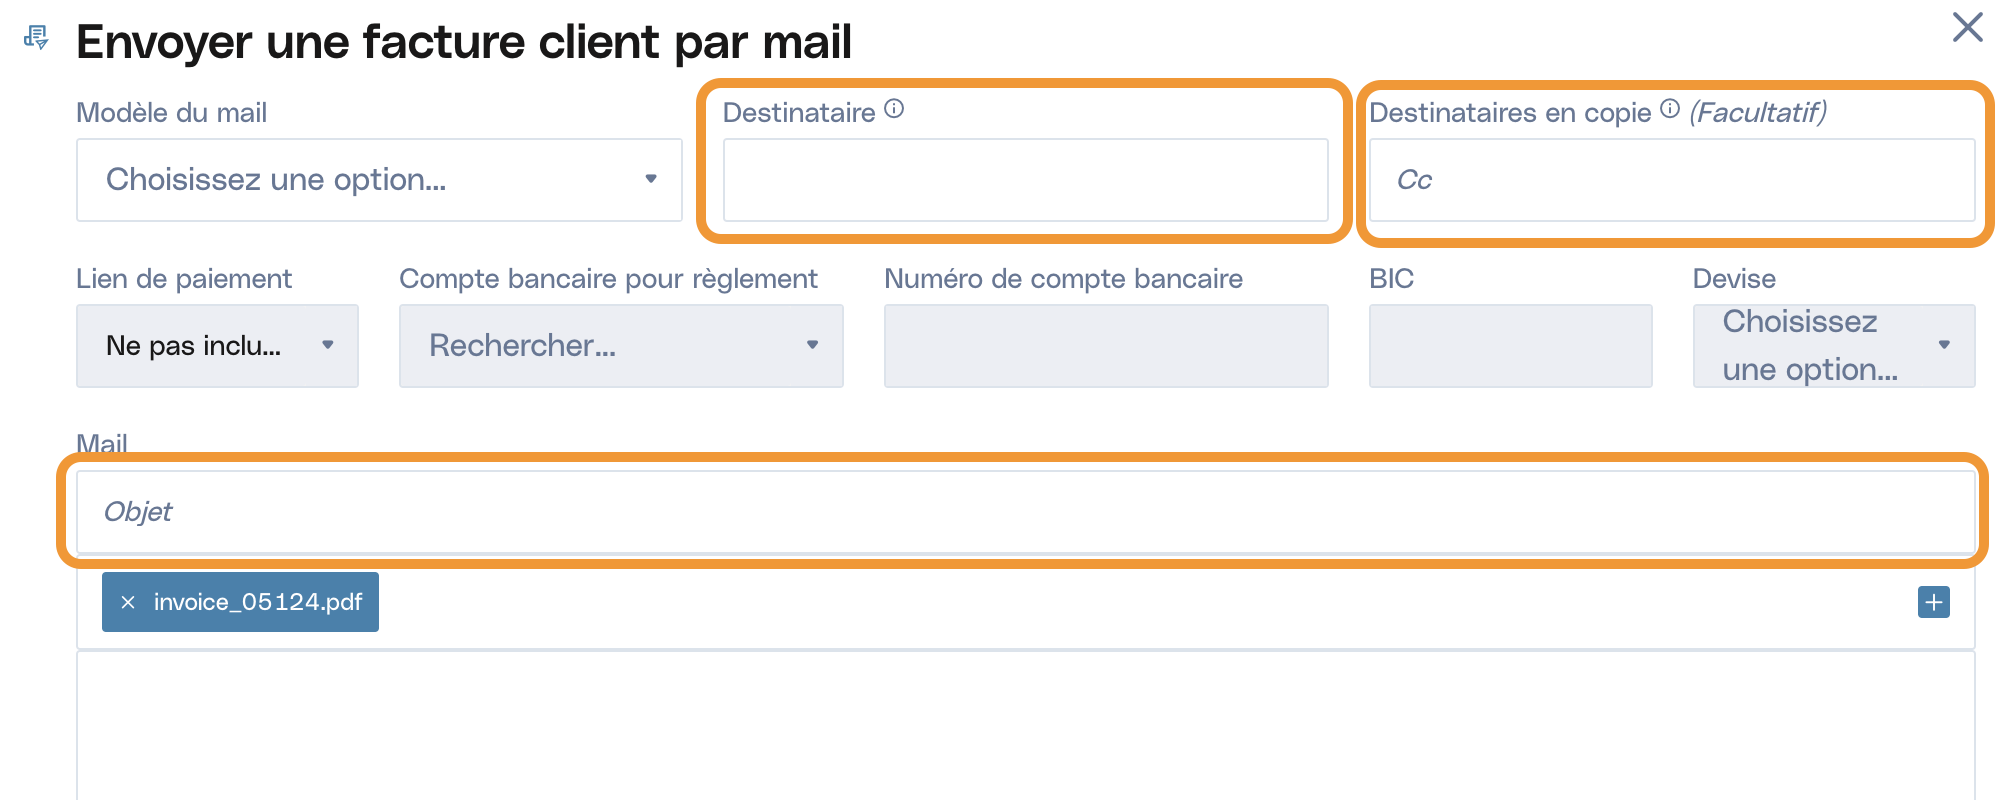Viewport: 1998px width, 800px height.
Task: Click the invoice_05124.pdf attachment chip
Action: (240, 602)
